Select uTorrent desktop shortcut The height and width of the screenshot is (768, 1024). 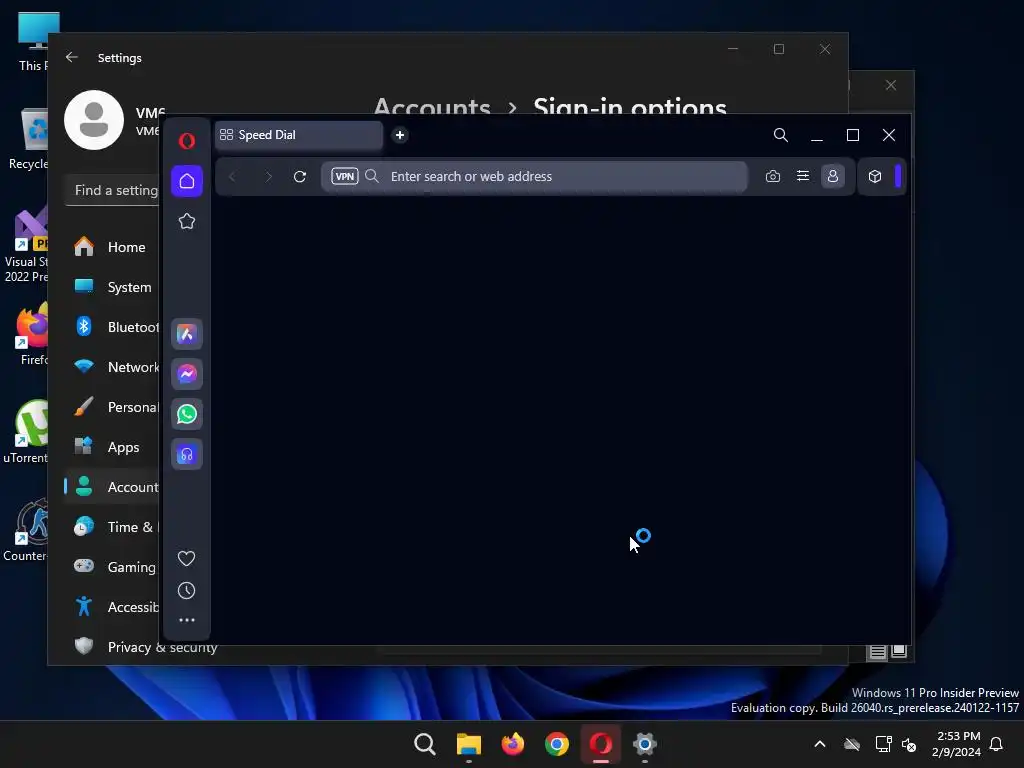click(x=25, y=432)
